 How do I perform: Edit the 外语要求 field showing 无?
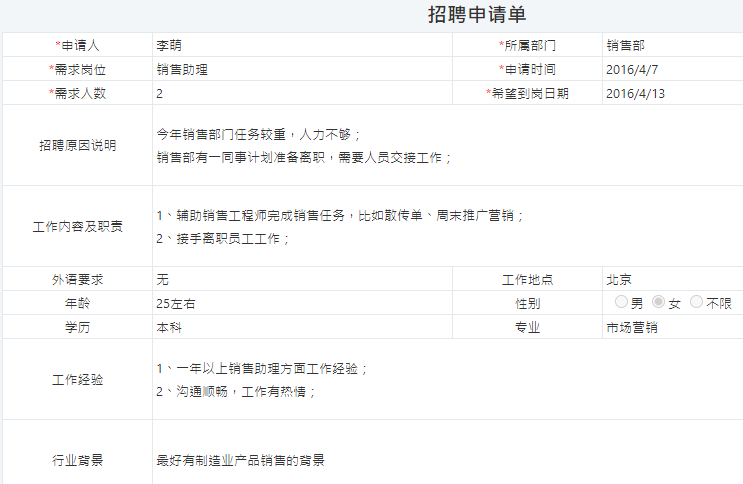[300, 279]
